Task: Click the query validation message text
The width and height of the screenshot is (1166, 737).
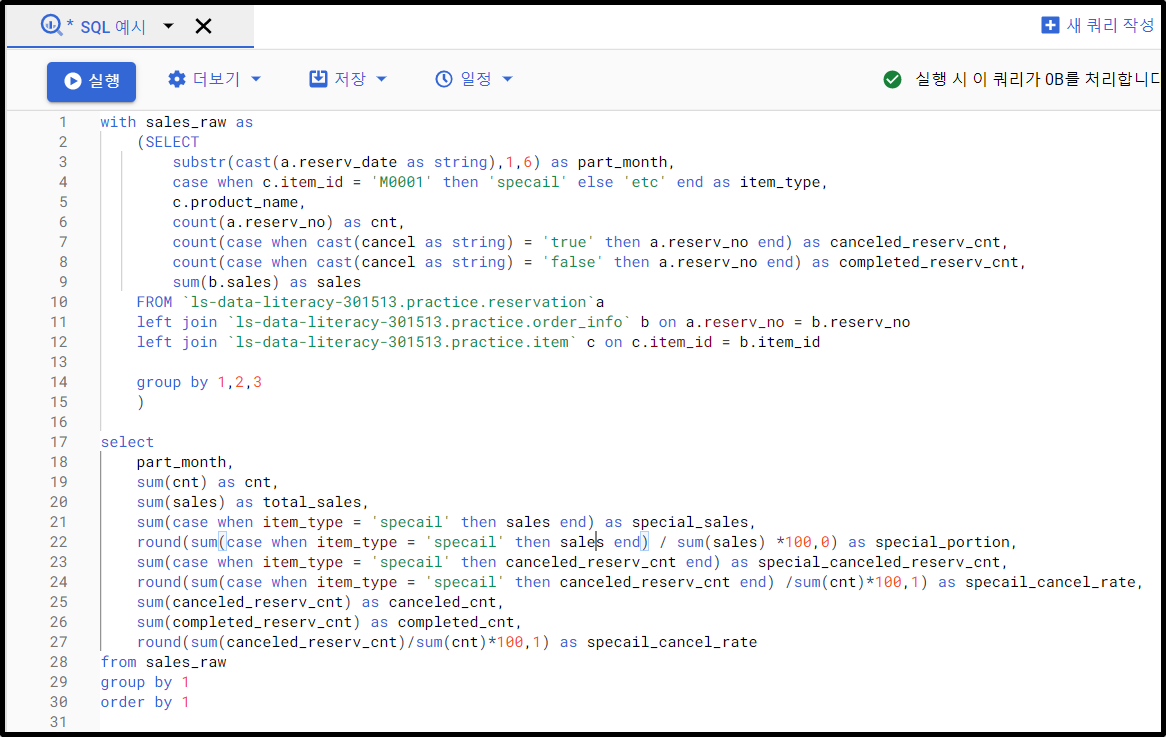Action: [1037, 79]
